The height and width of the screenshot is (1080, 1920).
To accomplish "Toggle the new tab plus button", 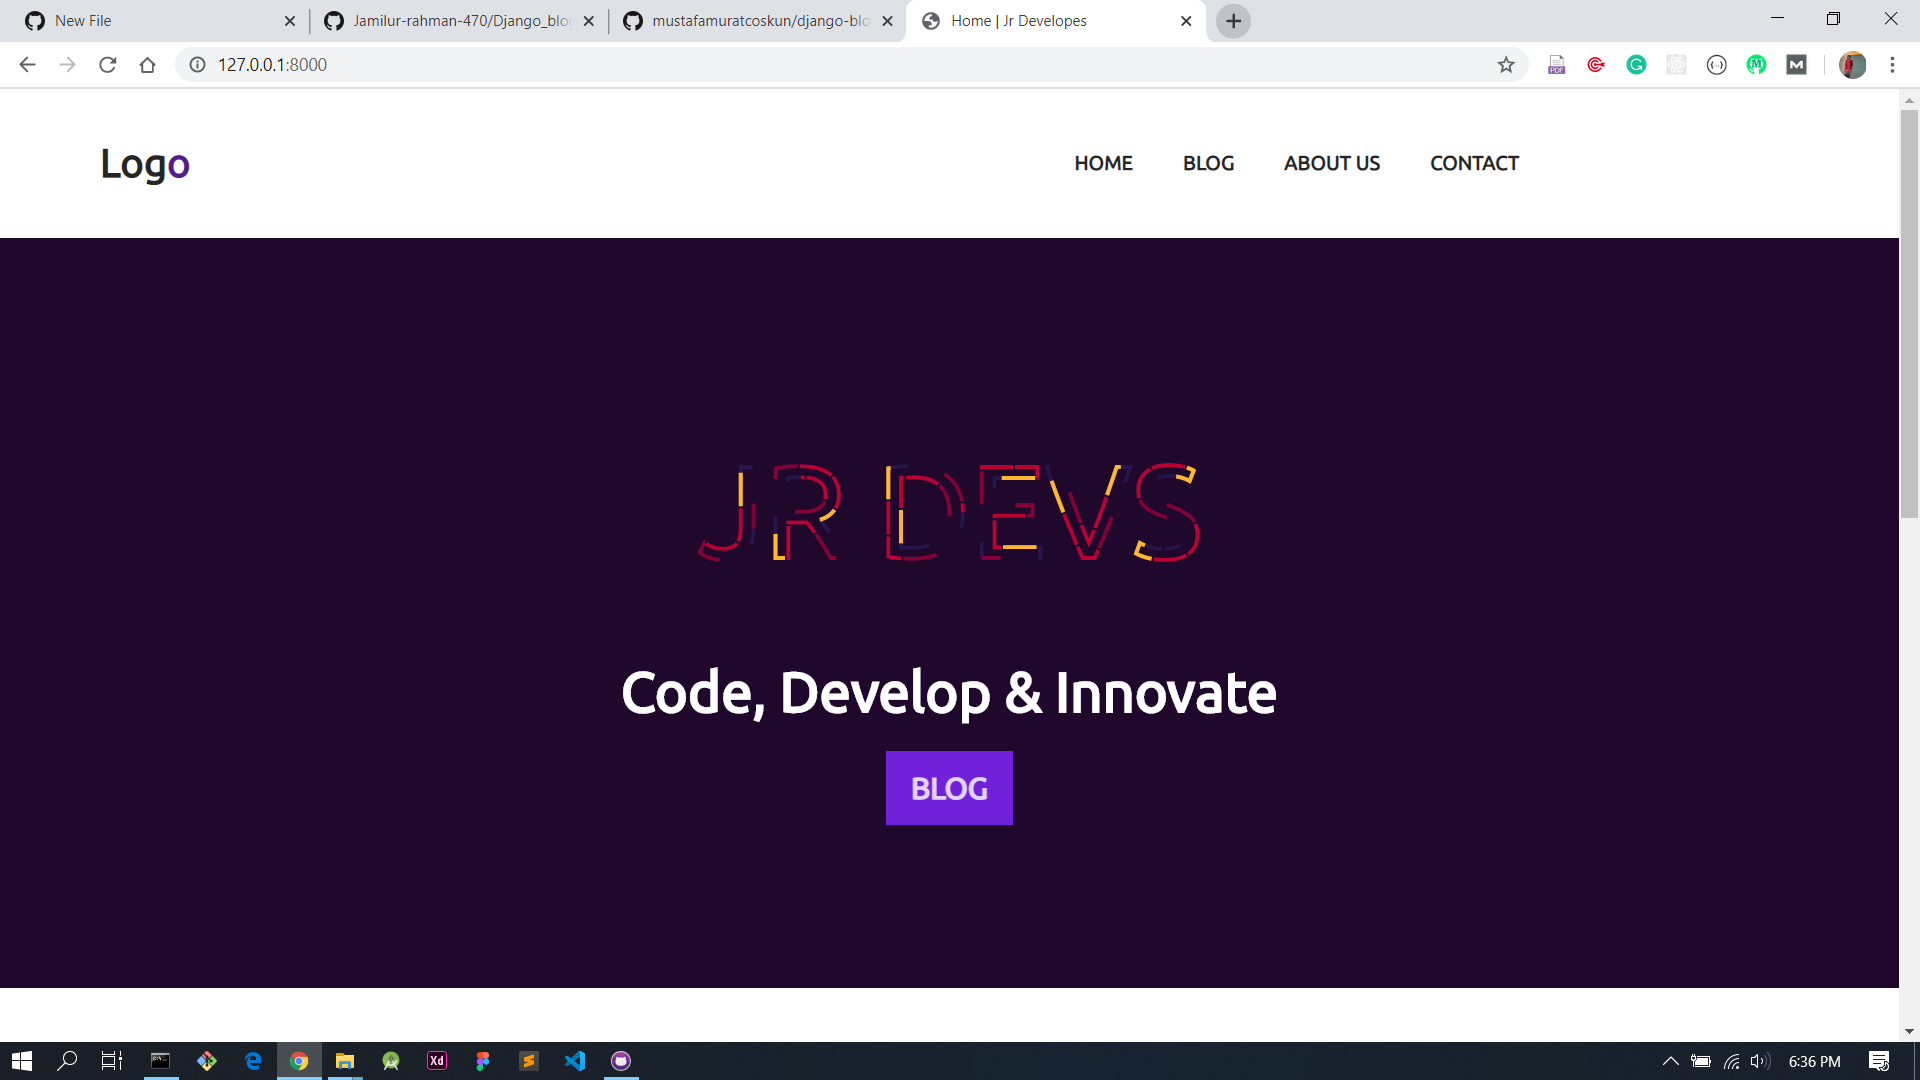I will [1233, 21].
